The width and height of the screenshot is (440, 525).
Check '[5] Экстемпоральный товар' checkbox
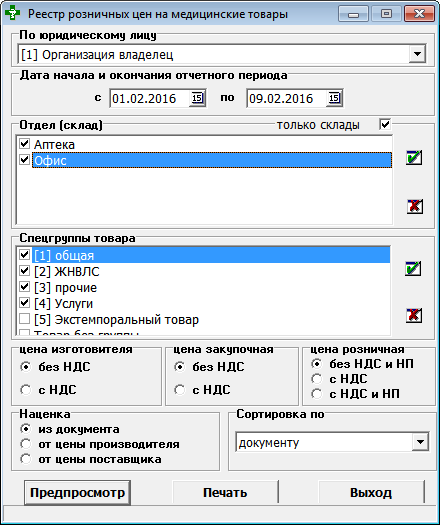point(24,319)
